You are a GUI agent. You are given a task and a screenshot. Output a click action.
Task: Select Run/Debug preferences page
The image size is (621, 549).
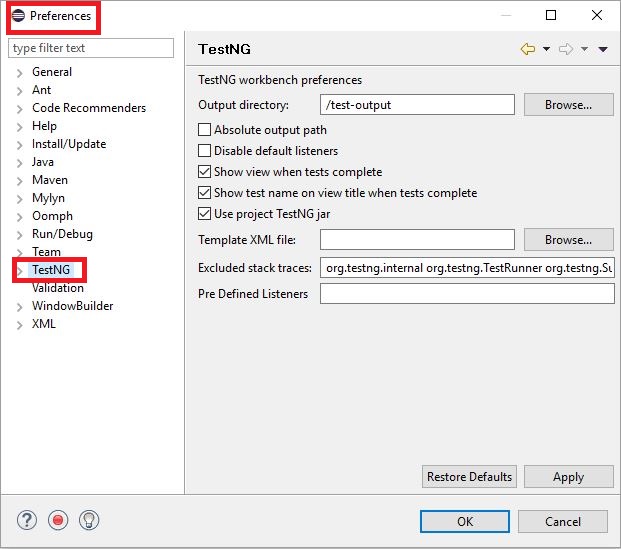click(63, 234)
